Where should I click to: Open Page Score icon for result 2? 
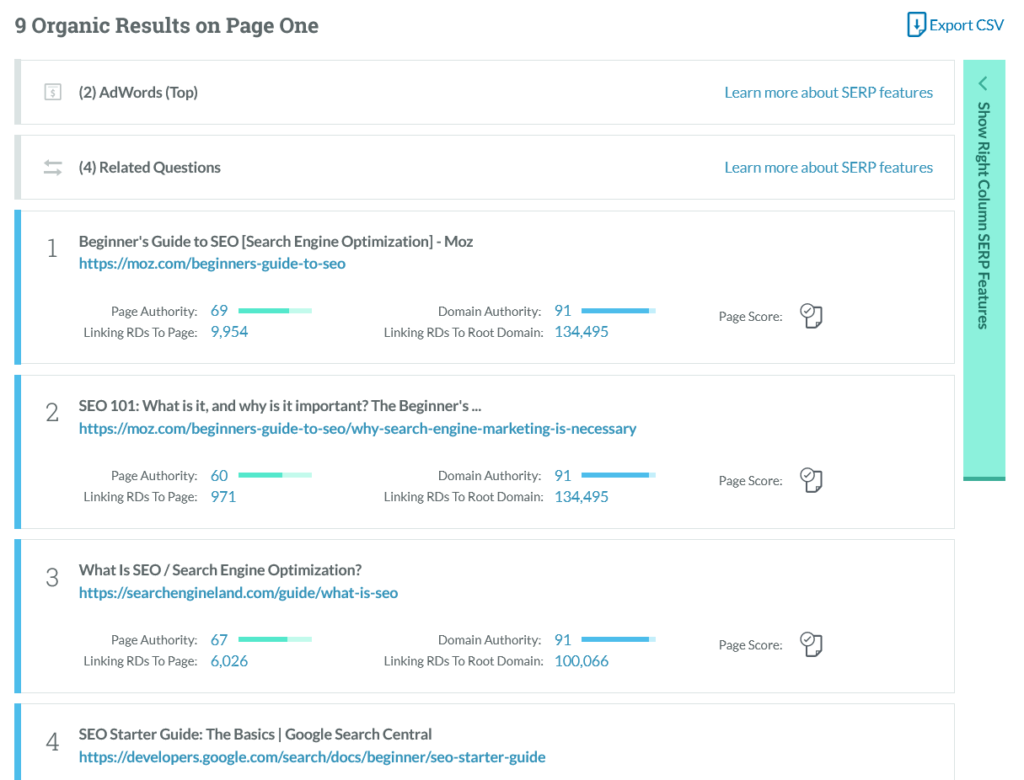coord(811,480)
